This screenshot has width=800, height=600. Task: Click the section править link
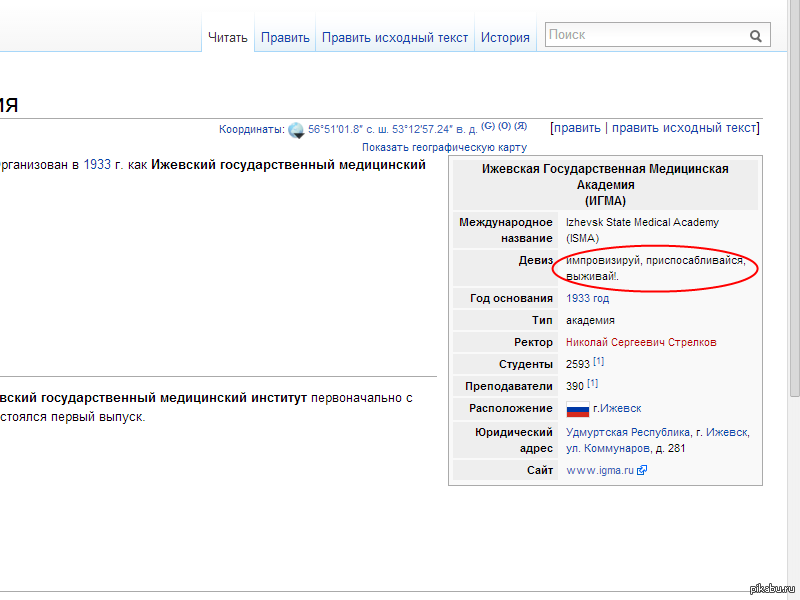click(577, 128)
